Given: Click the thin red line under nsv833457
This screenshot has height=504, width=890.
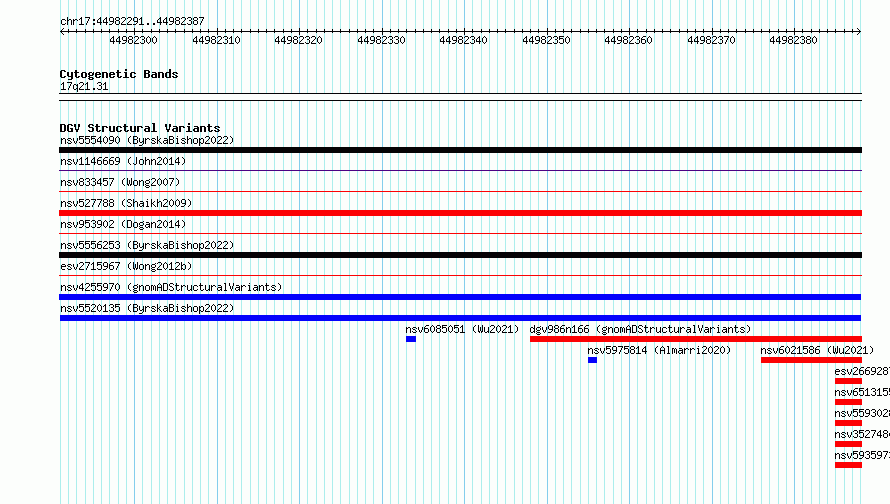Looking at the screenshot, I should [x=460, y=191].
